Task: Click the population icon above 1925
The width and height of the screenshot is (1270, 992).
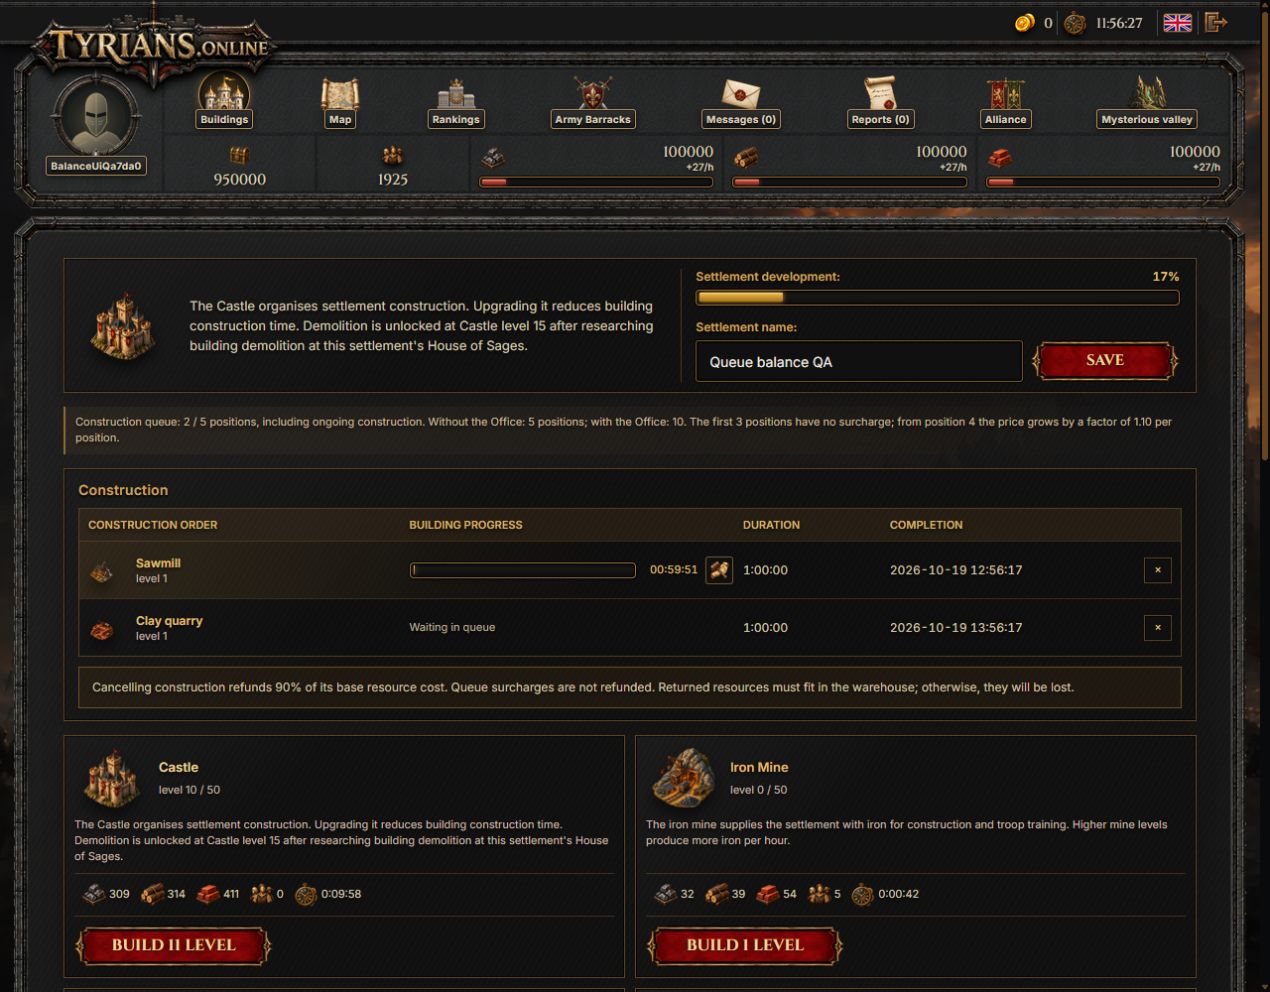Action: (x=393, y=155)
